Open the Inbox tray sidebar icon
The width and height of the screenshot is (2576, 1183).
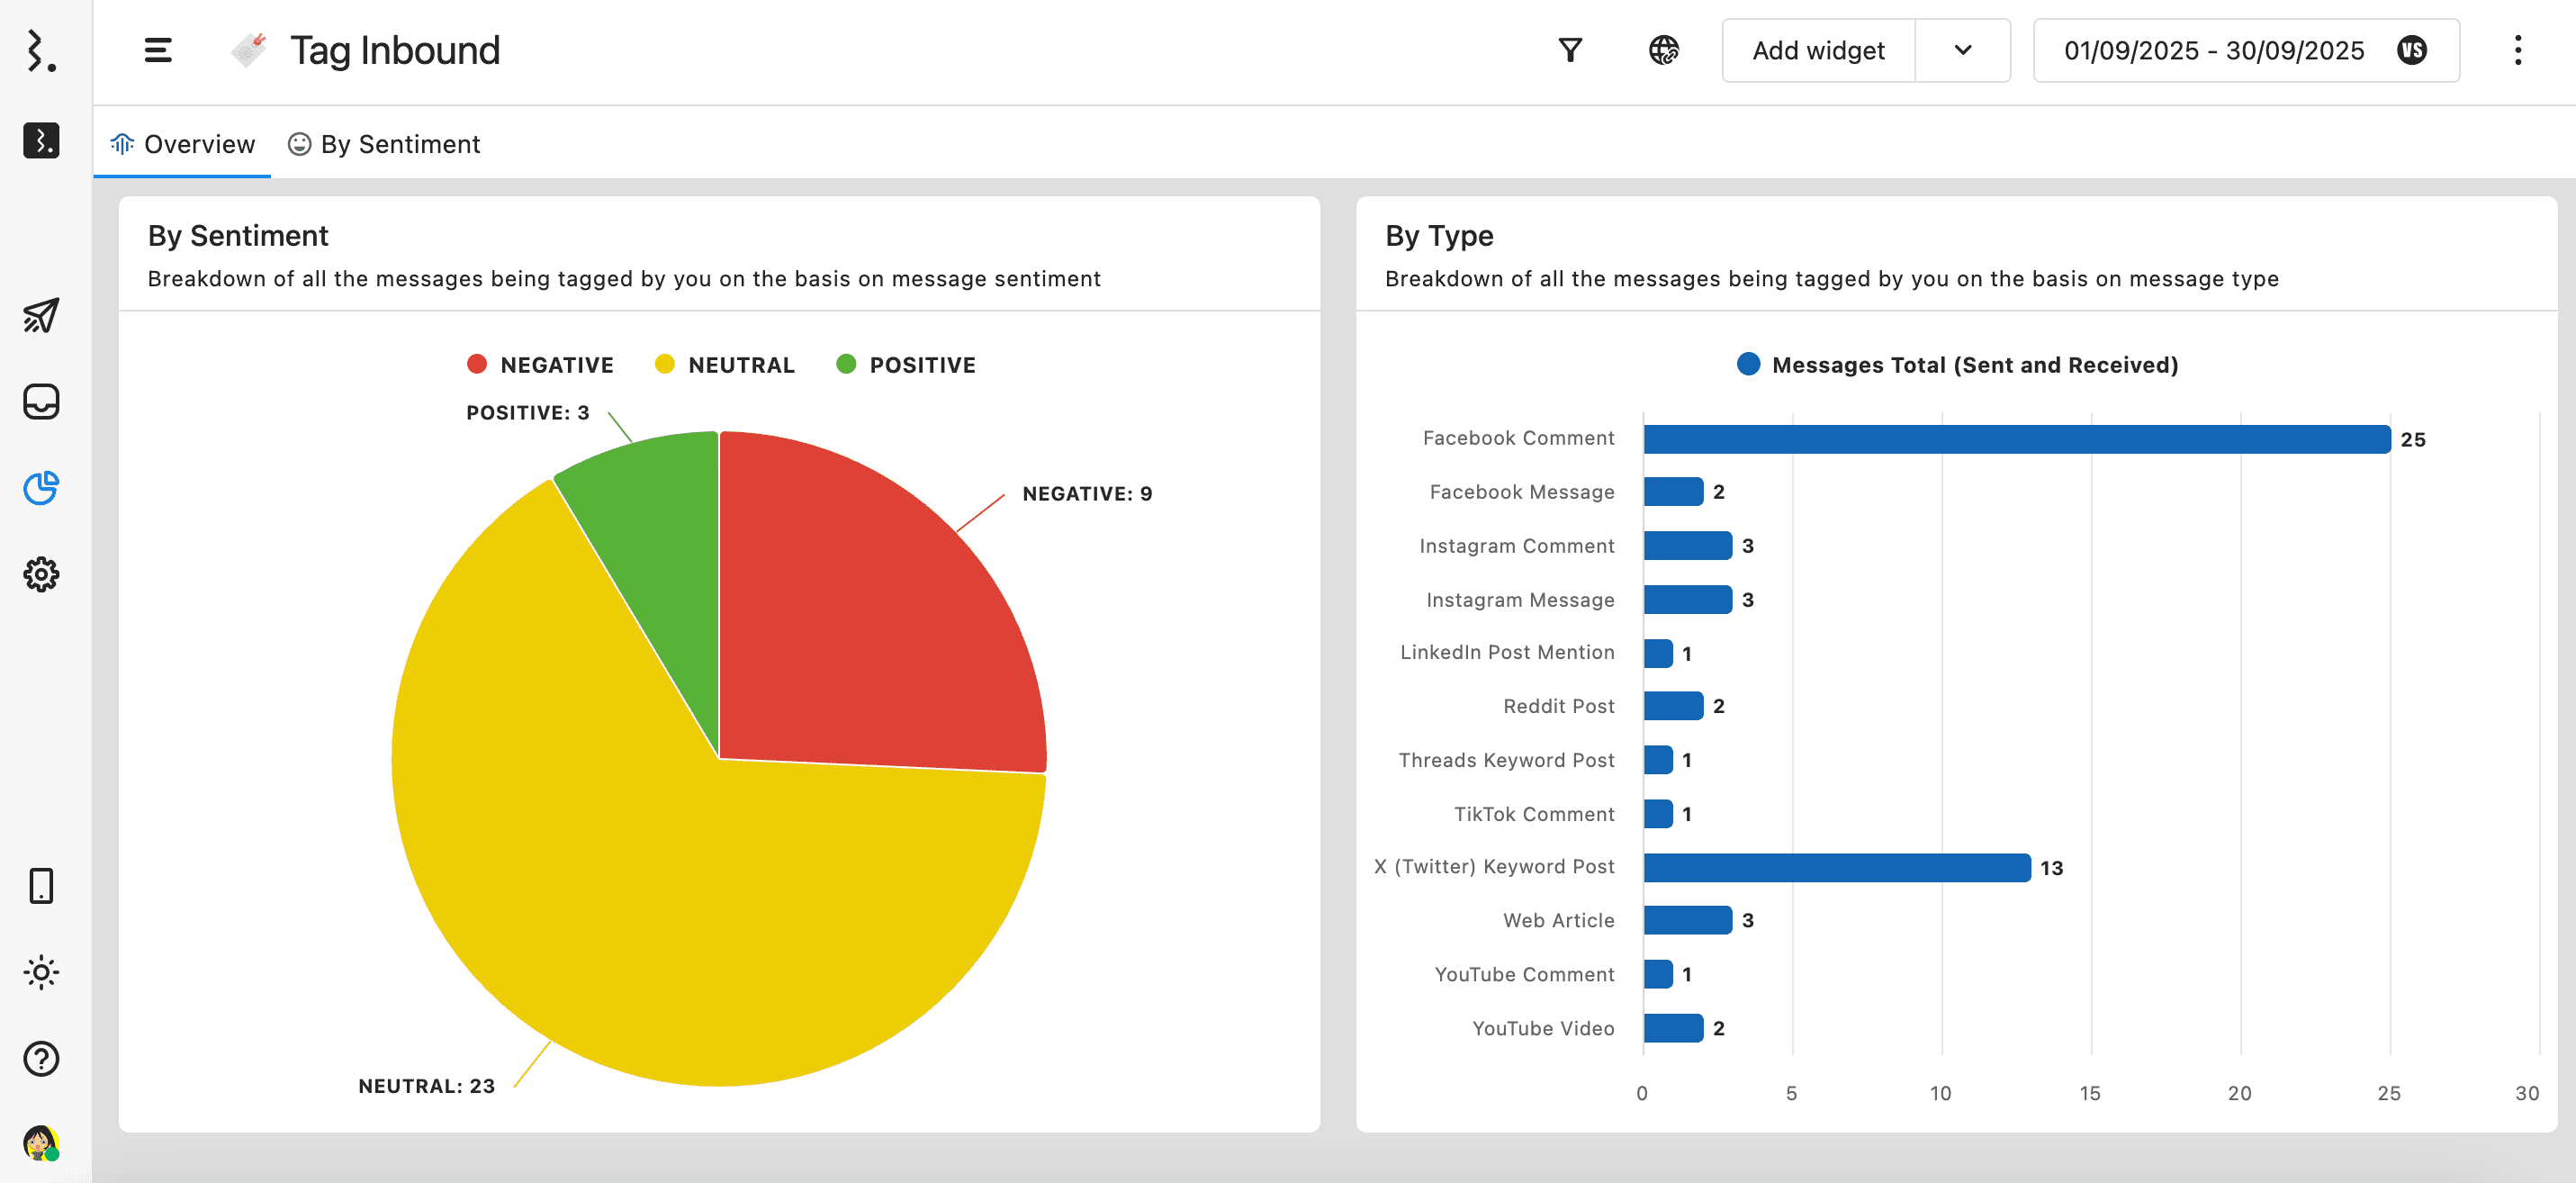[41, 402]
